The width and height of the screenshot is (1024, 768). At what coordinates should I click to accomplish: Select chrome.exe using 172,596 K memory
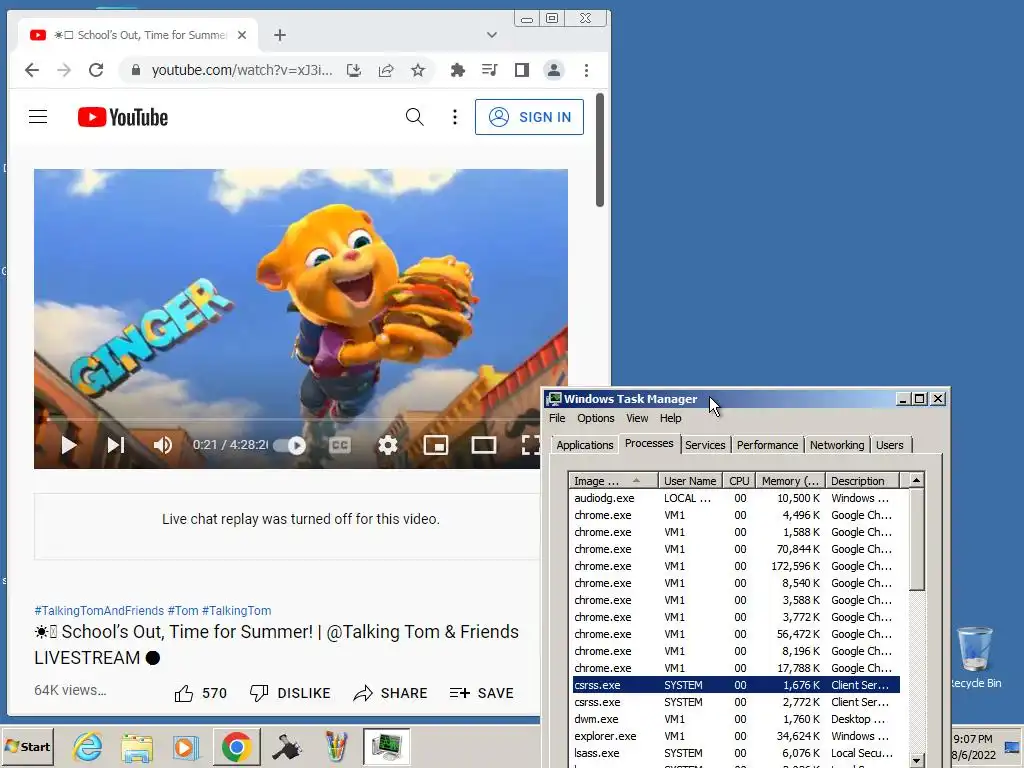click(736, 566)
